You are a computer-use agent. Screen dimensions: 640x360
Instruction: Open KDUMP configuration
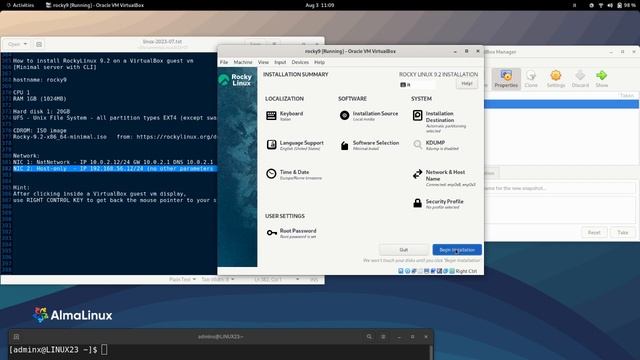pyautogui.click(x=435, y=145)
